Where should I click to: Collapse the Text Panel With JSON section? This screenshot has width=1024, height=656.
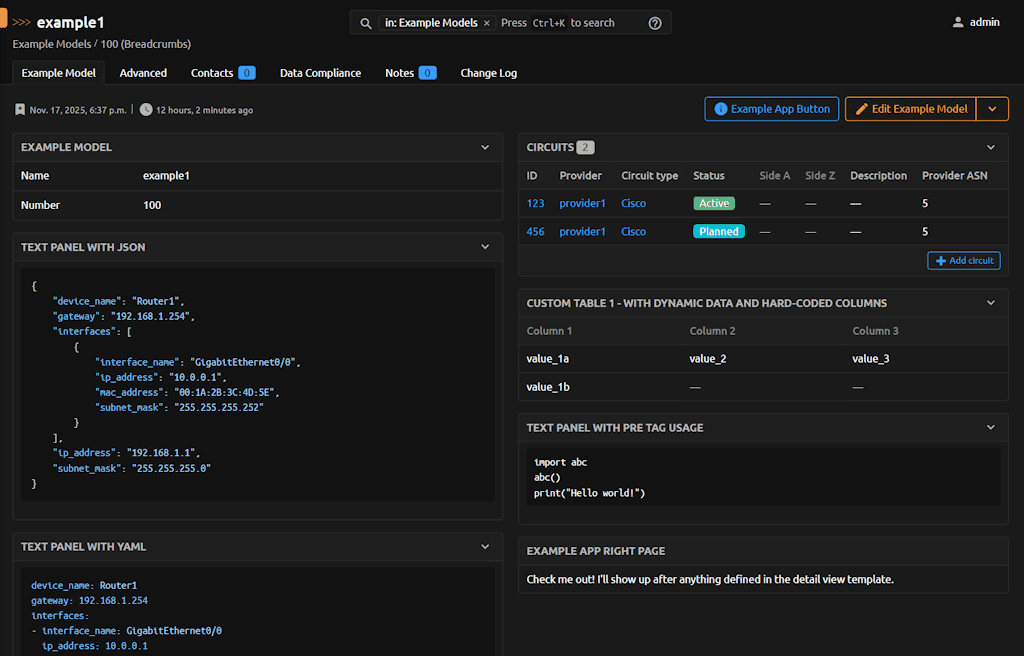tap(485, 247)
